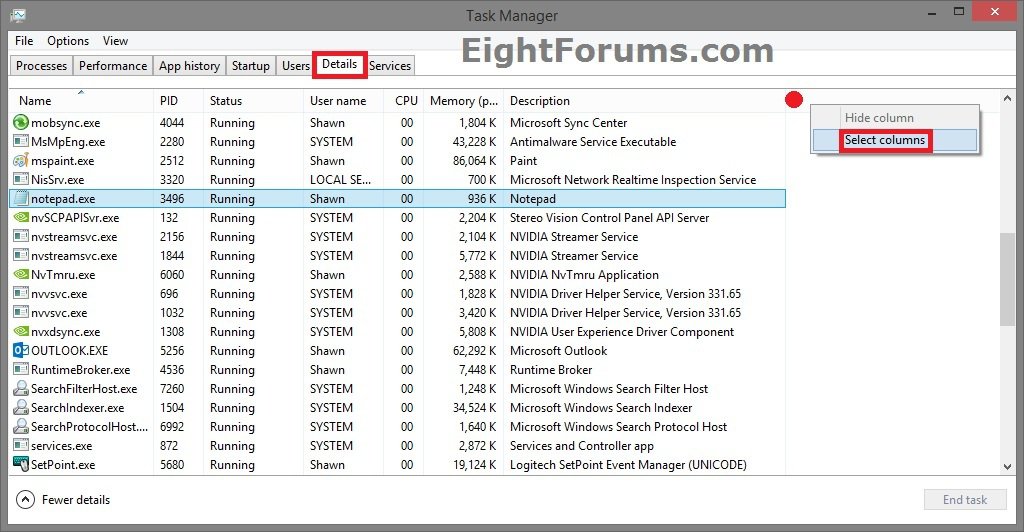Click the scrollbar up arrow
Image resolution: width=1024 pixels, height=532 pixels.
tap(1007, 99)
